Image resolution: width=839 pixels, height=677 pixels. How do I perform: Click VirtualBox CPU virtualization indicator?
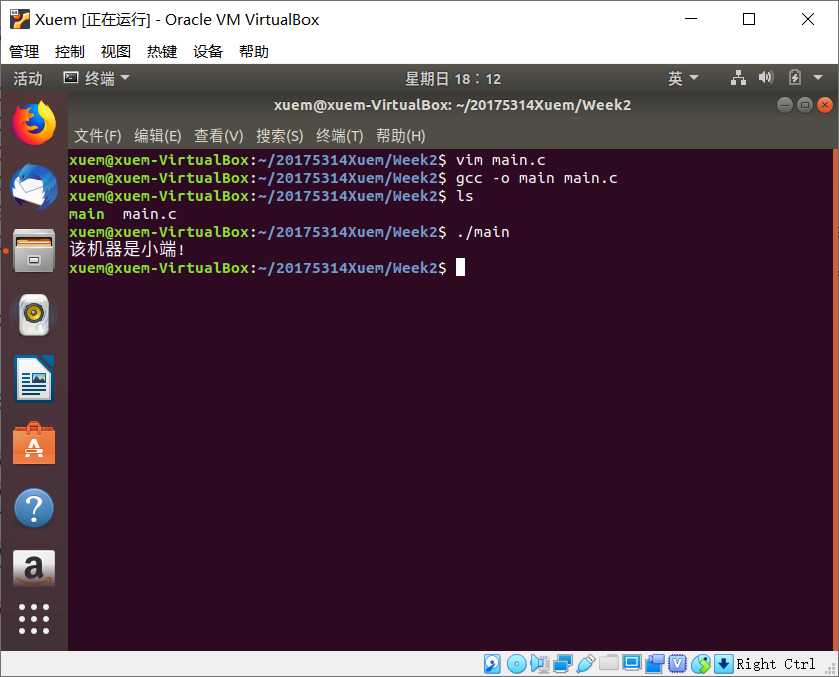point(677,664)
